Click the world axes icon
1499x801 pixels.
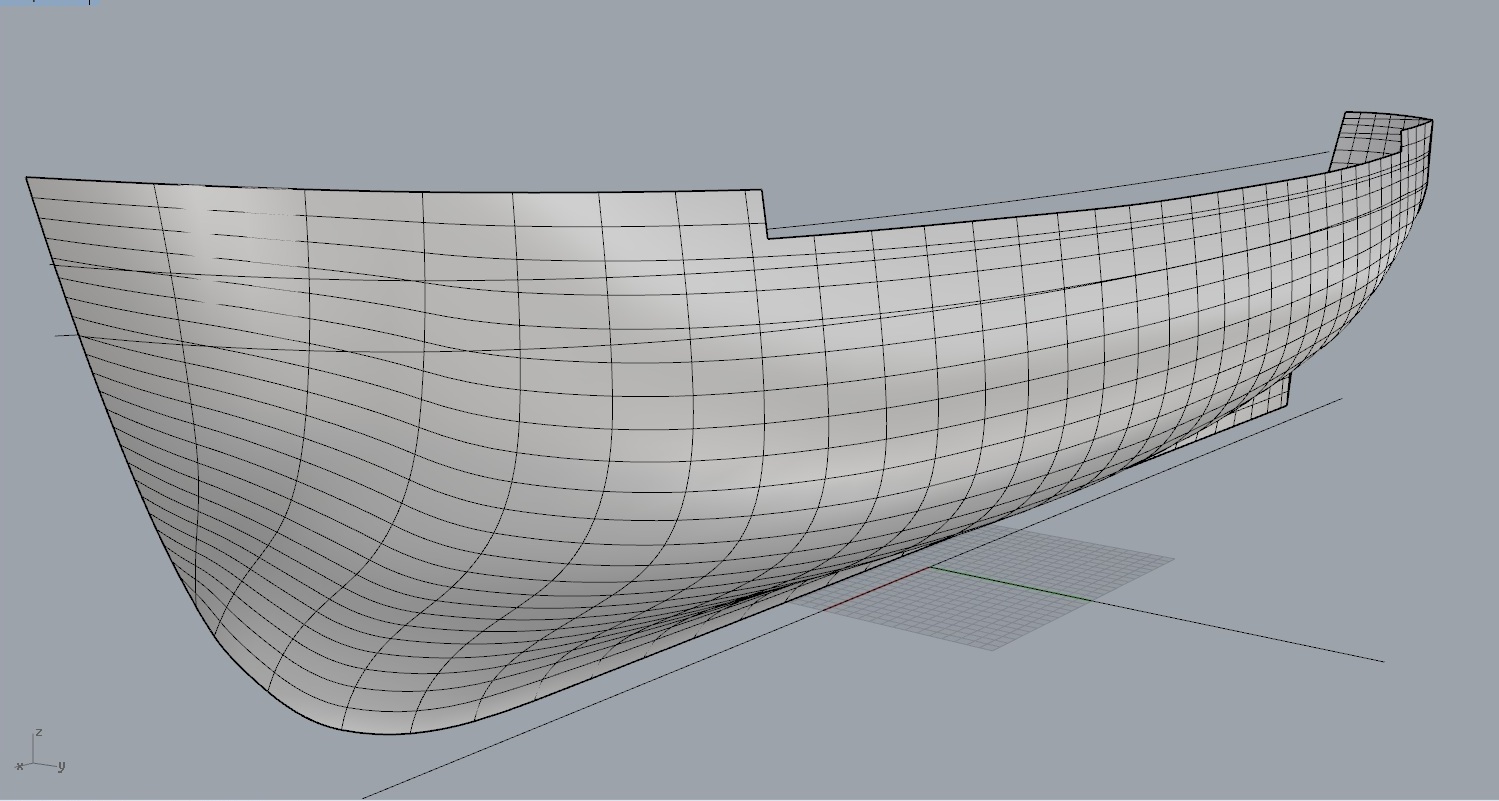click(x=36, y=755)
